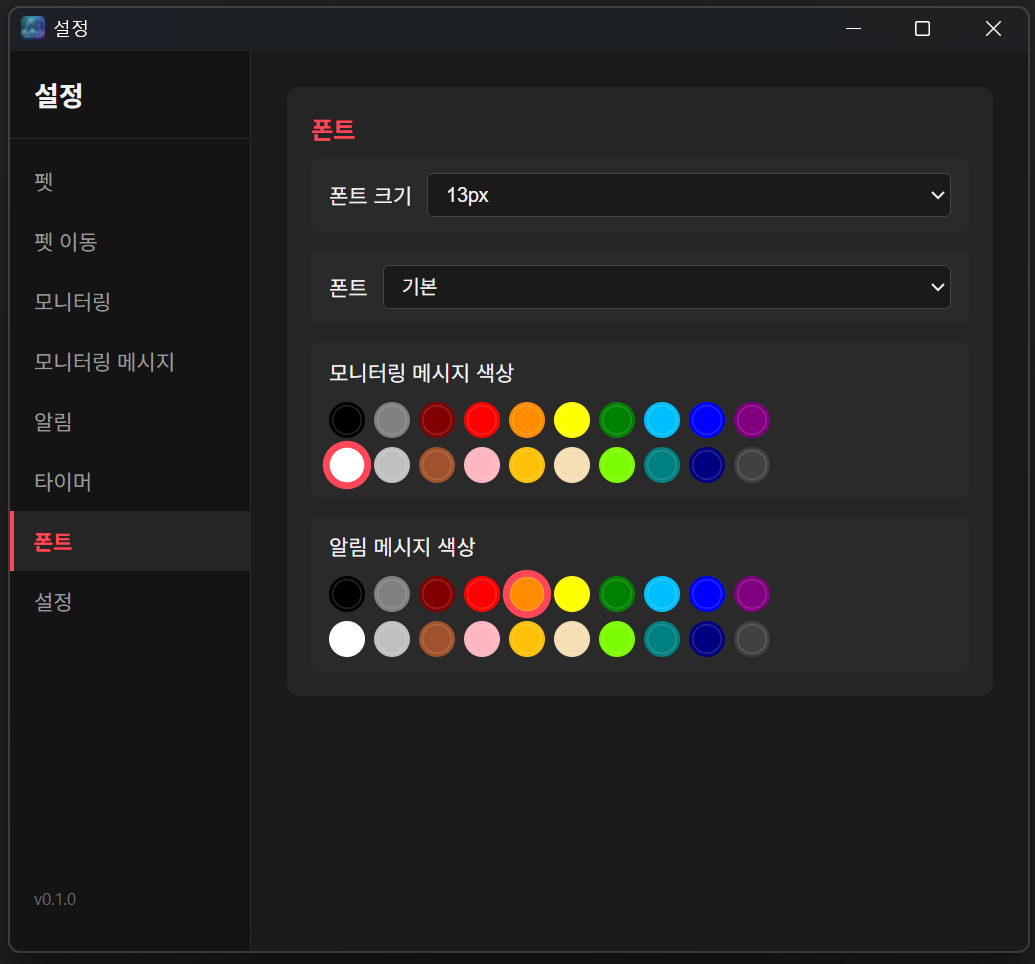Click the 모니터링 메시지 색상 label
The width and height of the screenshot is (1035, 964).
tap(421, 373)
